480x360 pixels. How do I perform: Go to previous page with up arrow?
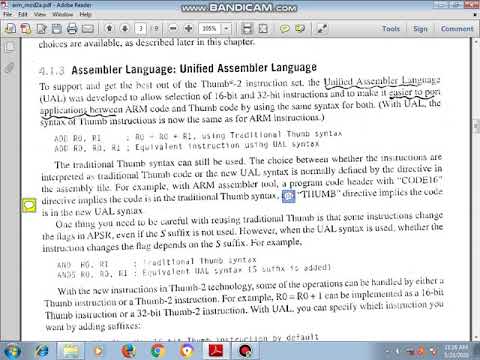pos(109,28)
